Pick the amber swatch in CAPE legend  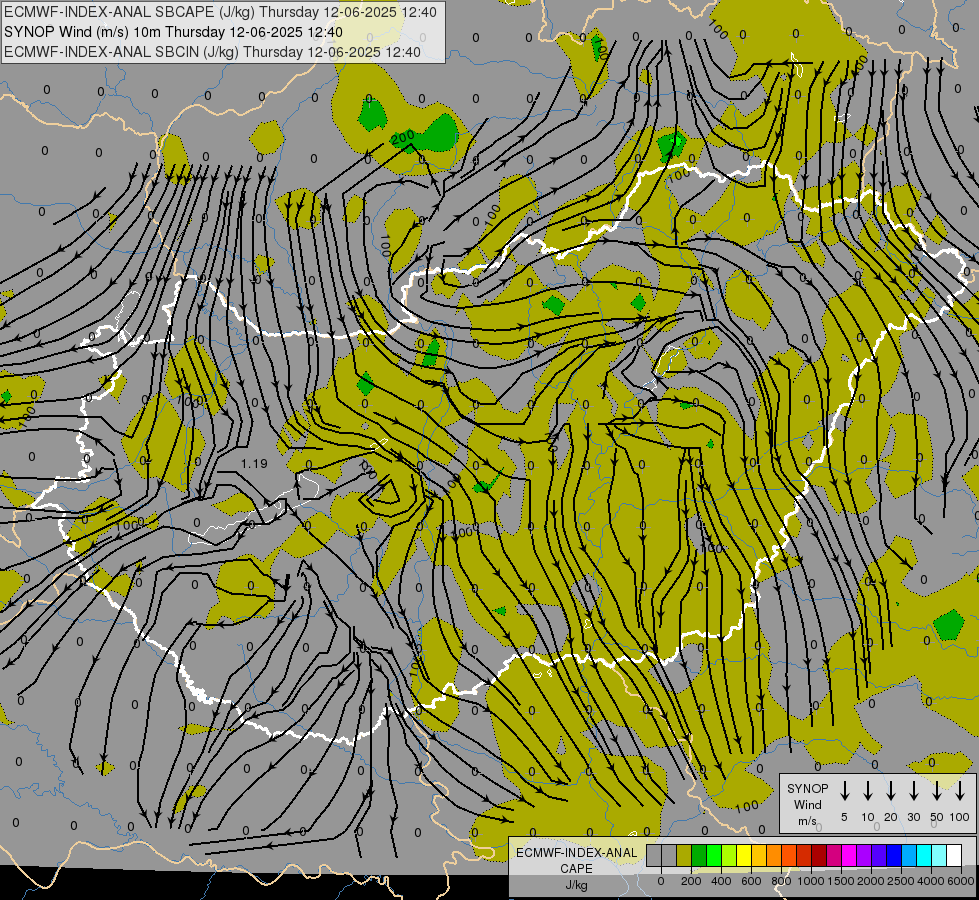click(759, 855)
